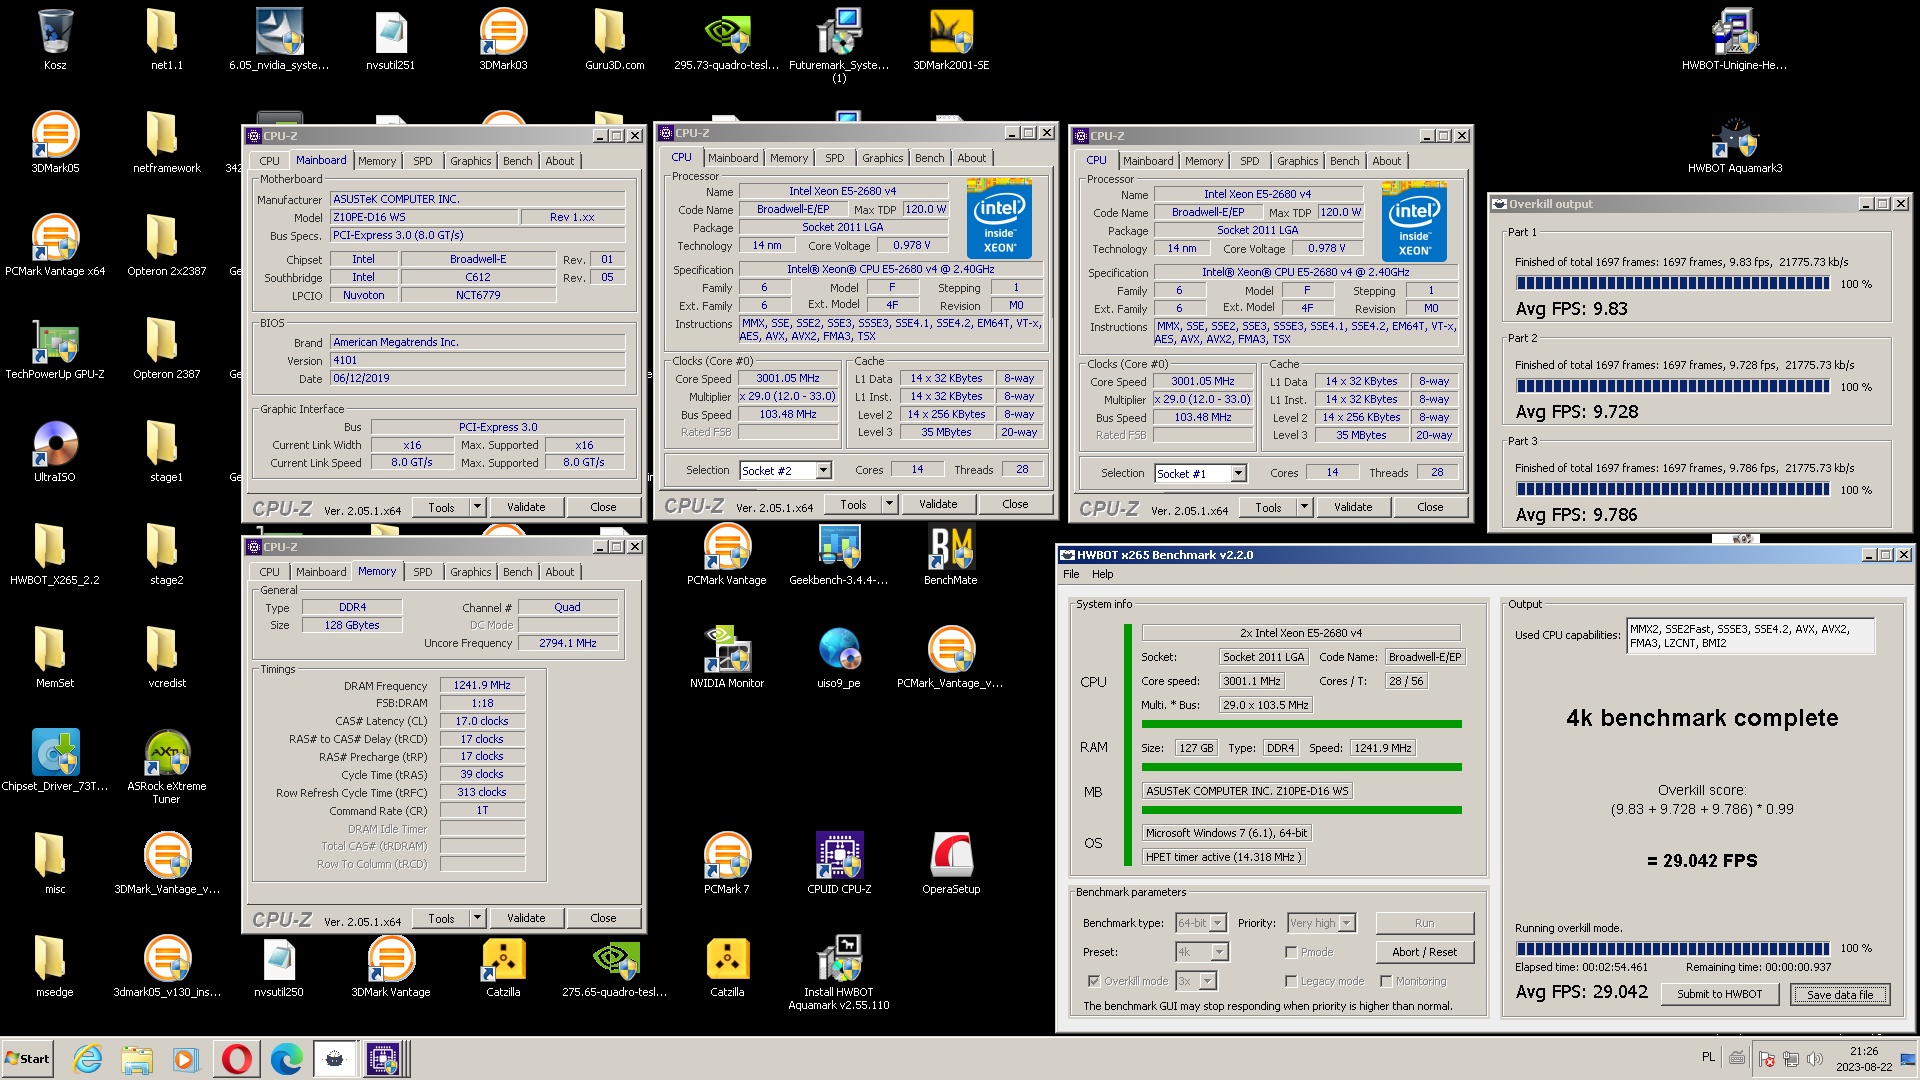Screen dimensions: 1920x1080
Task: Expand Benchmark type 64-bit dropdown
Action: [x=1218, y=923]
